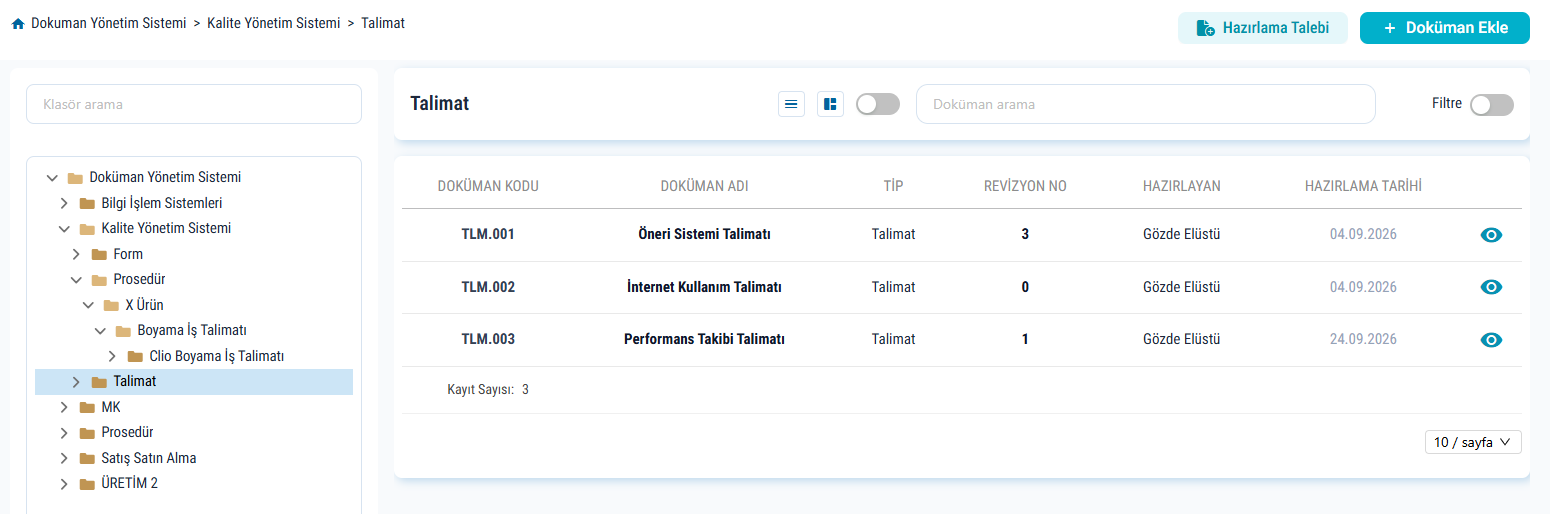Sort by DOKÜMAN ADI column header
Screen dimensions: 1550x514
click(x=704, y=186)
